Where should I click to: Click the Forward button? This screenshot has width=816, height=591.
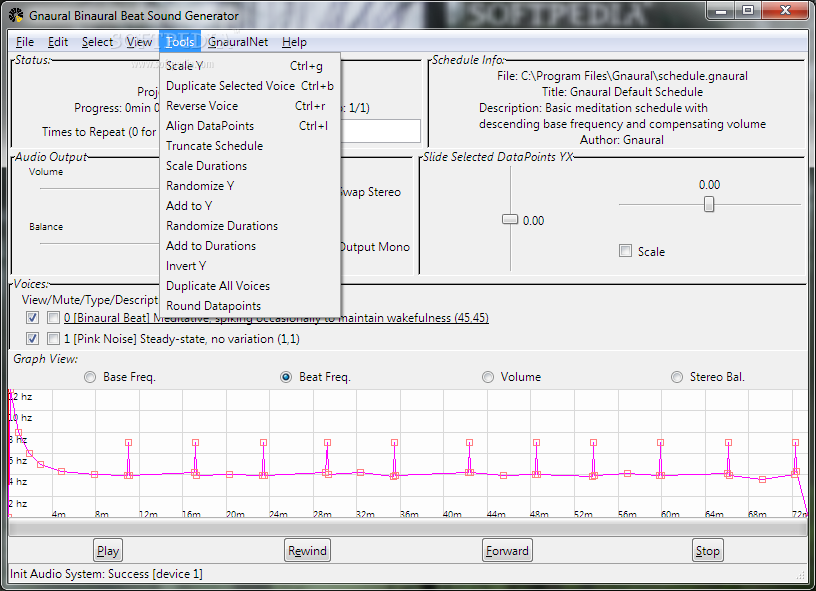[x=507, y=550]
